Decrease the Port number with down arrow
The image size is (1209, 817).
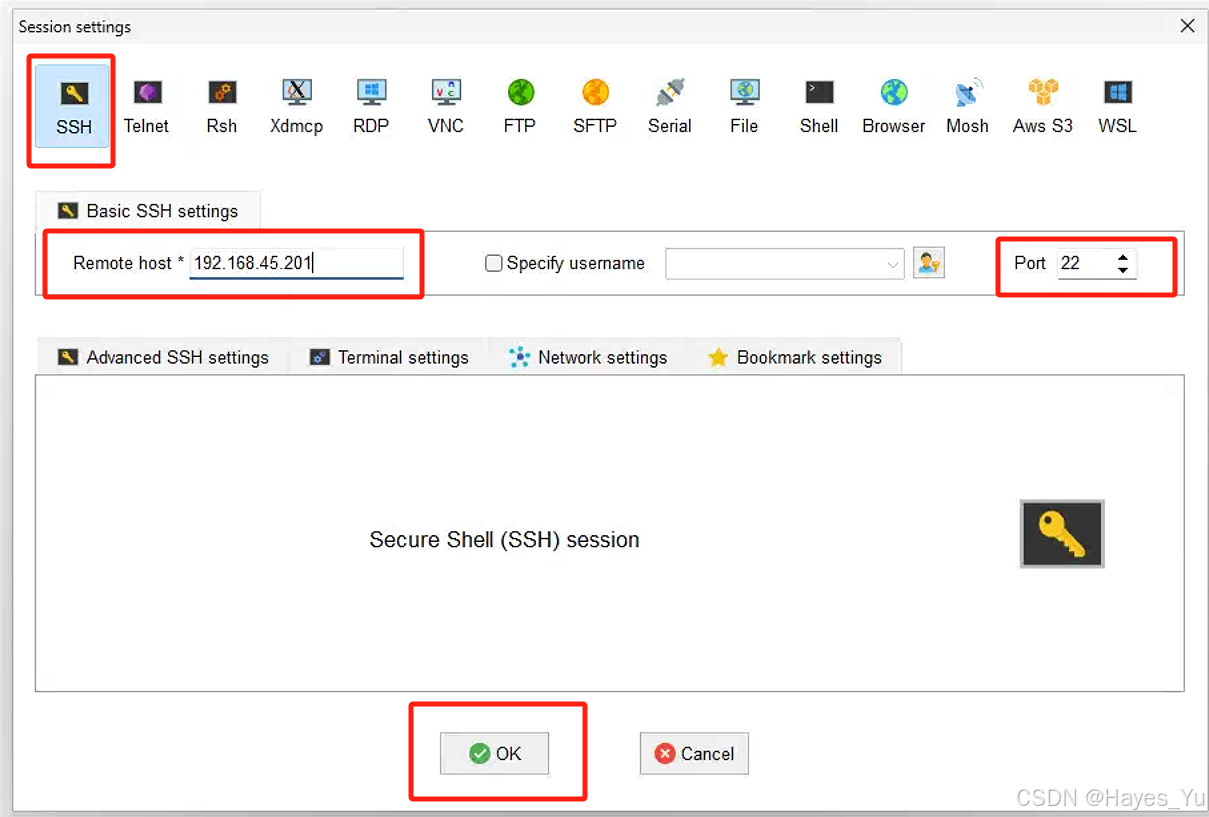1124,270
